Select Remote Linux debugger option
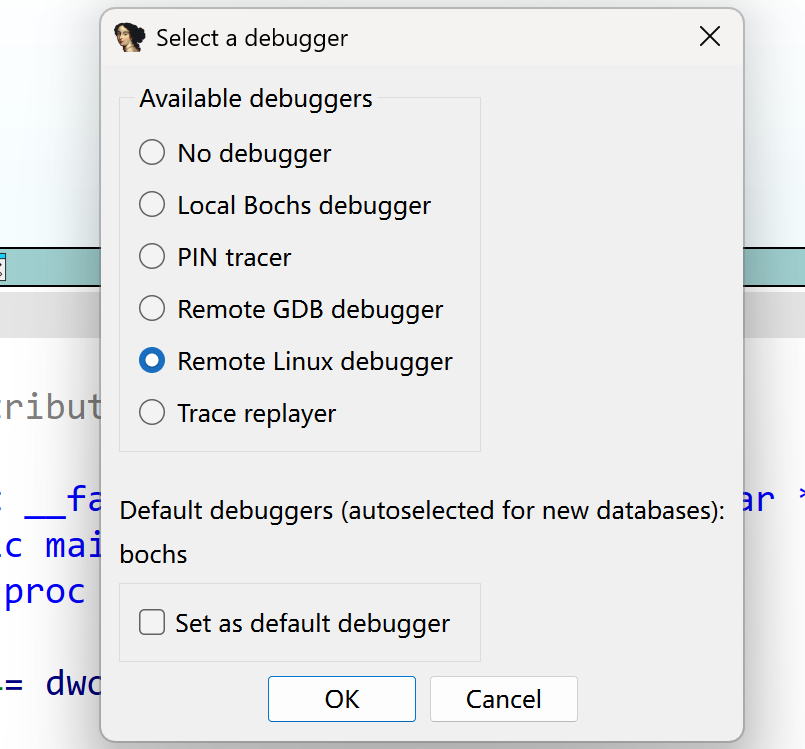 (x=152, y=361)
